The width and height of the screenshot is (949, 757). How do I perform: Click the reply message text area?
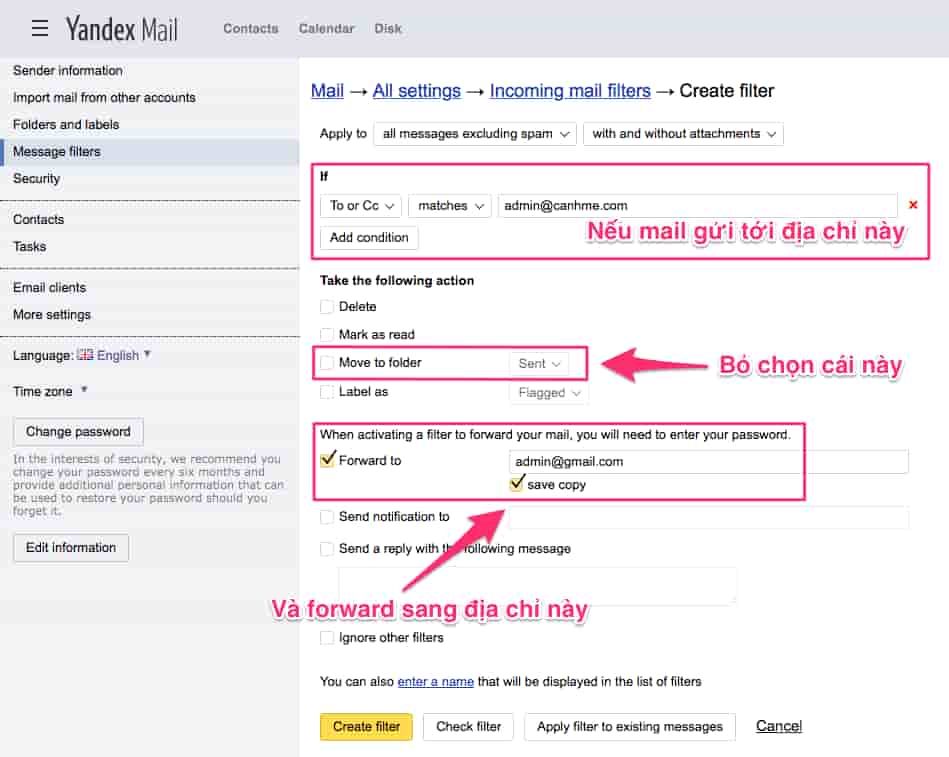pos(537,585)
